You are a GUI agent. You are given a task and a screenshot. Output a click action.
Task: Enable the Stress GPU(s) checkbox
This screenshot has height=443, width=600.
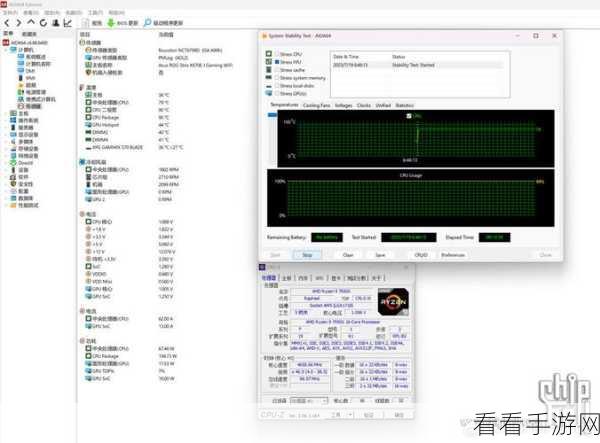point(277,93)
